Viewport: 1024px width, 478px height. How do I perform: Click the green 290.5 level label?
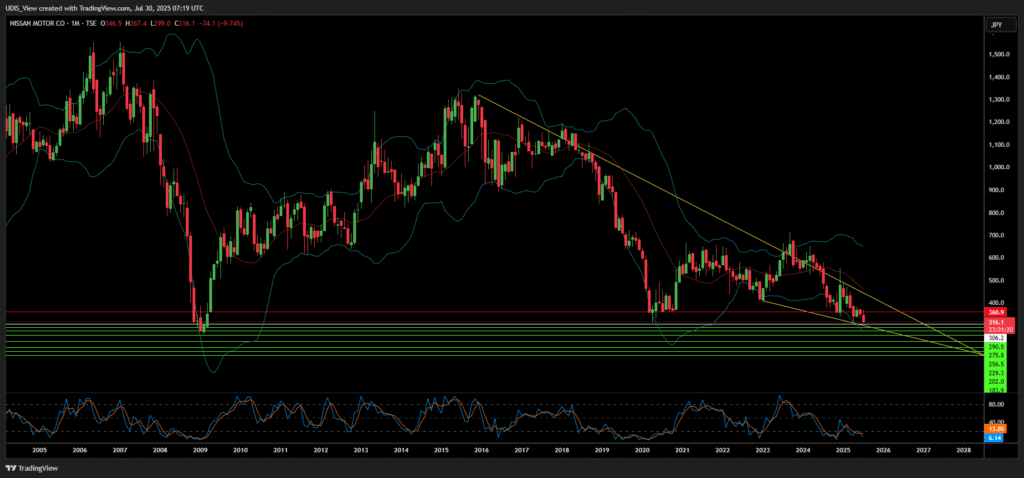coord(995,347)
